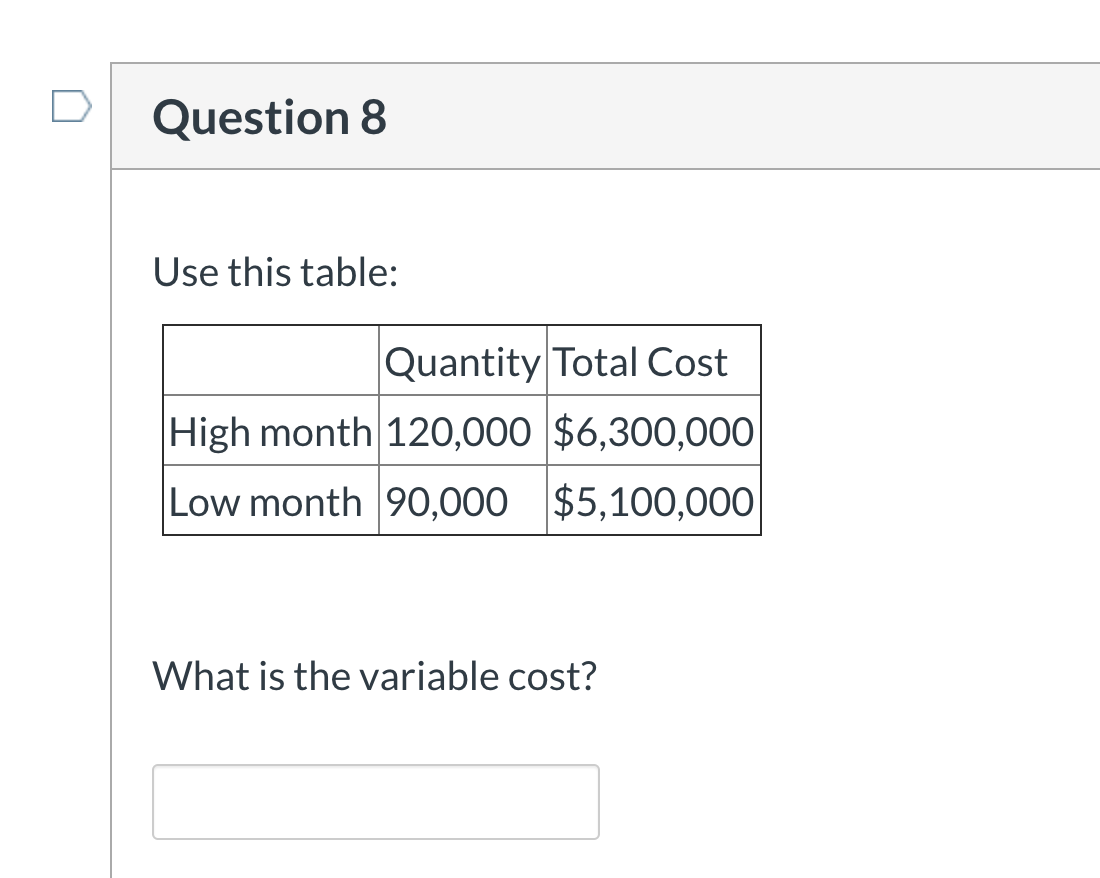Select the 120,000 quantity value
The height and width of the screenshot is (878, 1100).
(460, 431)
